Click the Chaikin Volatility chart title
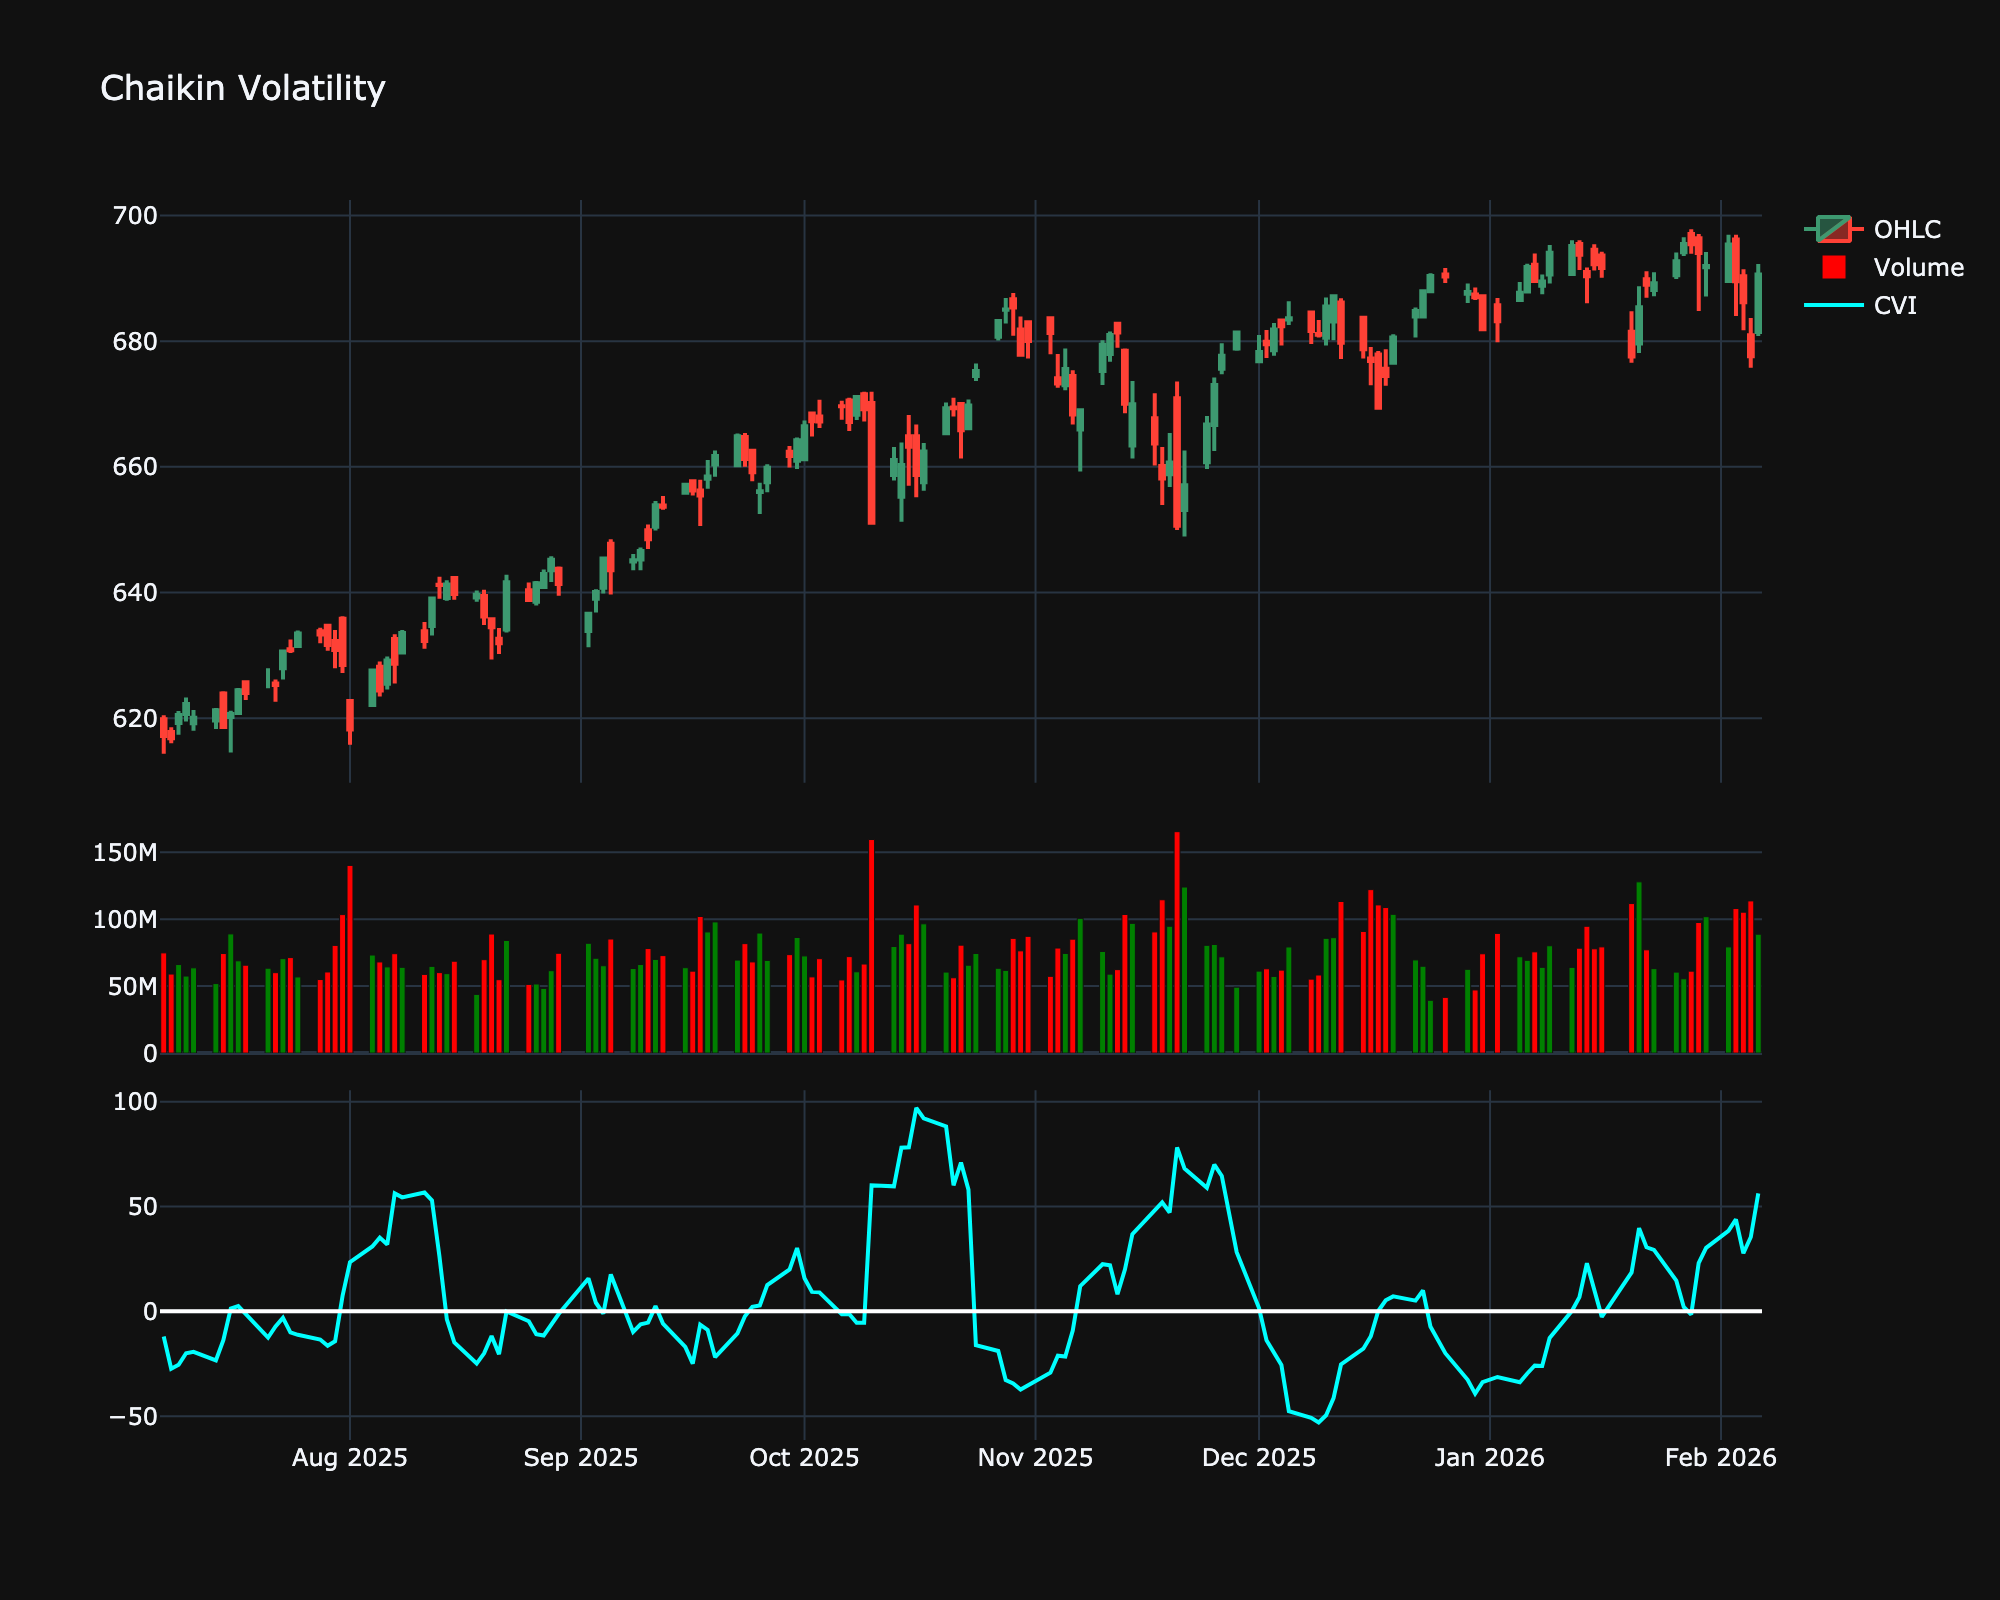This screenshot has width=2000, height=1600. coord(243,88)
